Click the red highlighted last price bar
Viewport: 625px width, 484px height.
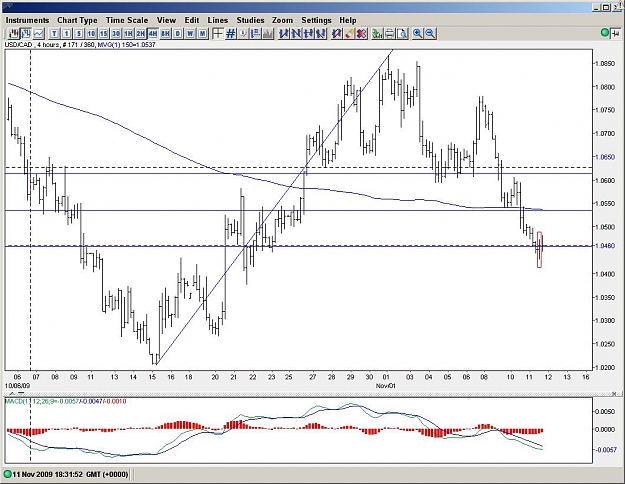(539, 249)
